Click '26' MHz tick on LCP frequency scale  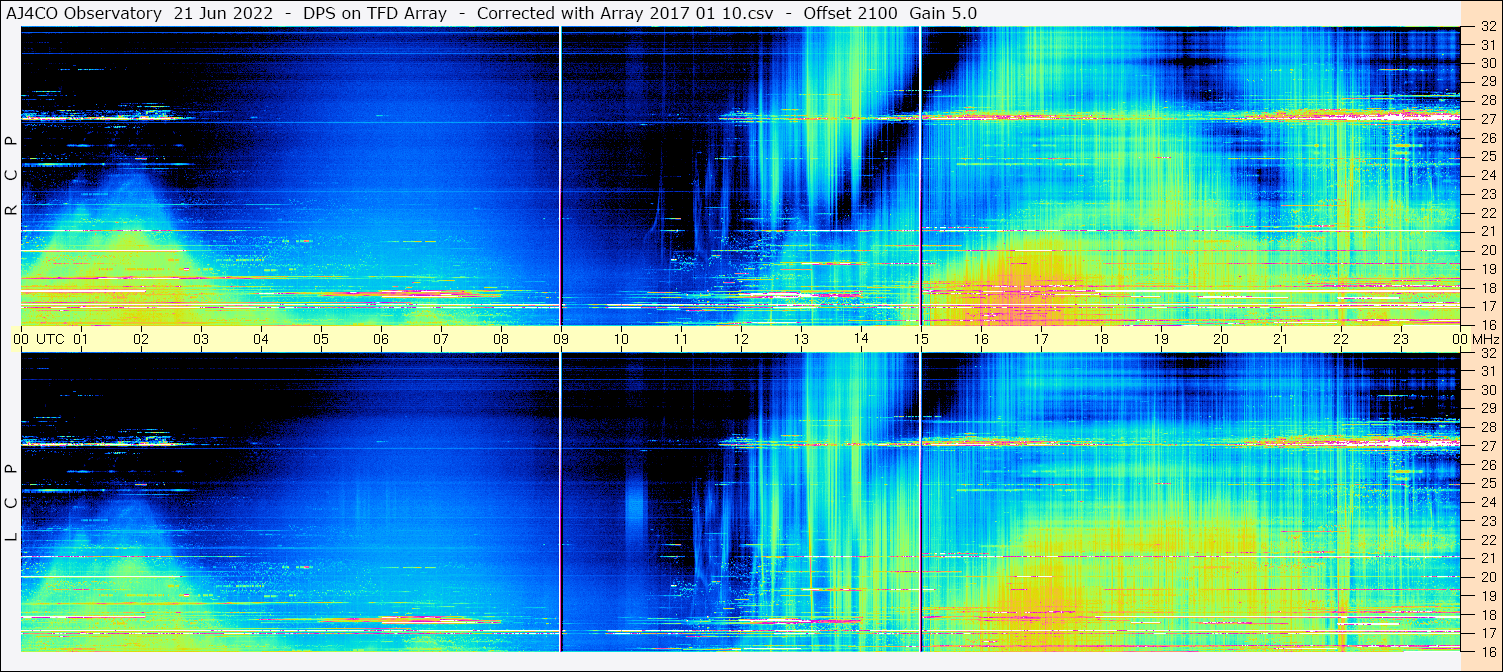[1487, 465]
